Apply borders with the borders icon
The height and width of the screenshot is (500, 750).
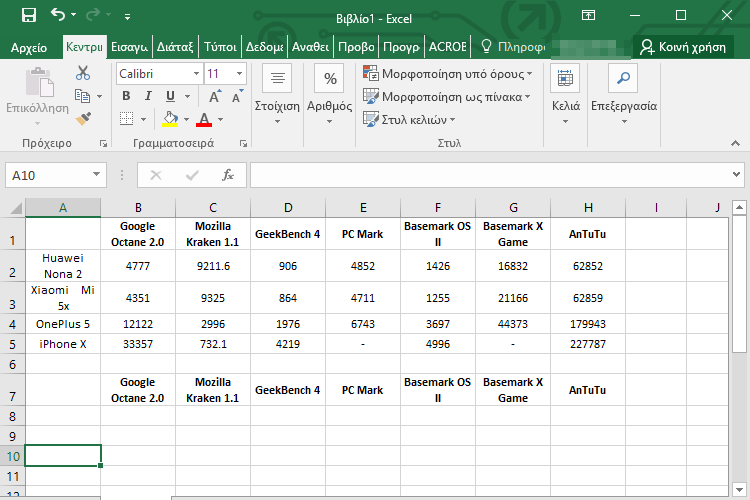coord(126,118)
